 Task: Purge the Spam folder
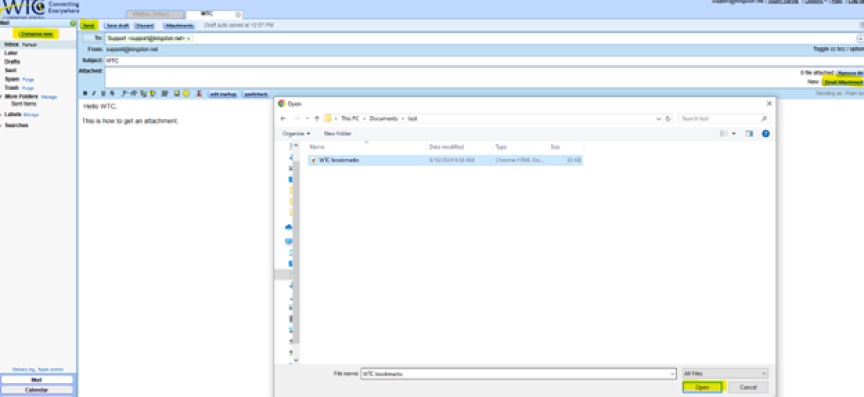click(28, 79)
